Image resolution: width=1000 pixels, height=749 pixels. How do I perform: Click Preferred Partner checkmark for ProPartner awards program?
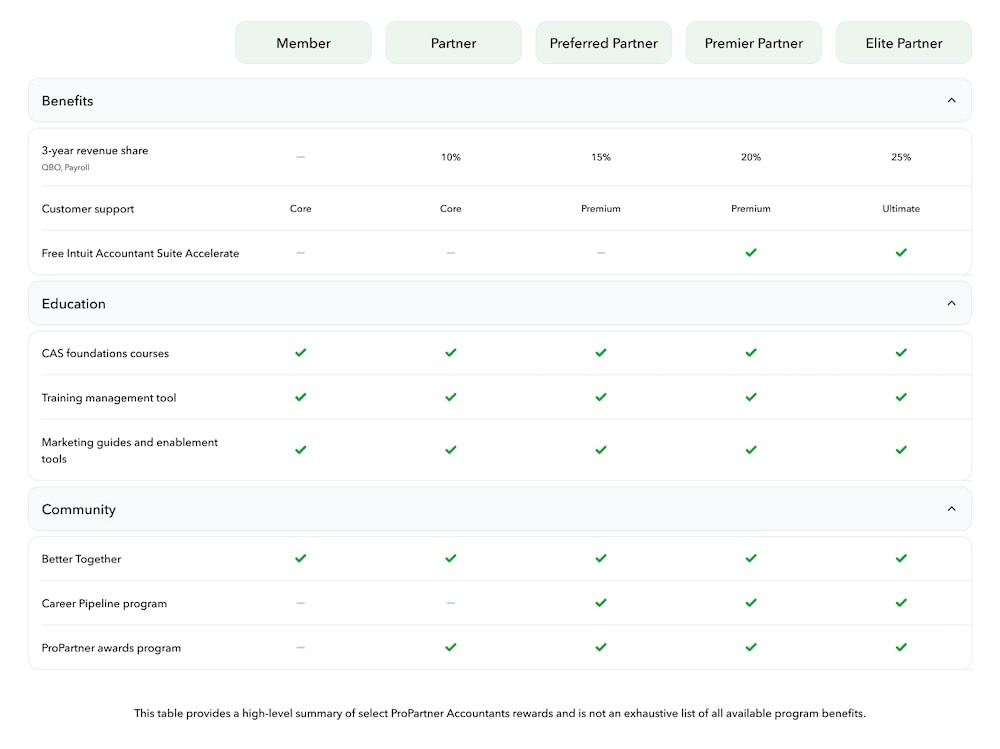pos(601,647)
